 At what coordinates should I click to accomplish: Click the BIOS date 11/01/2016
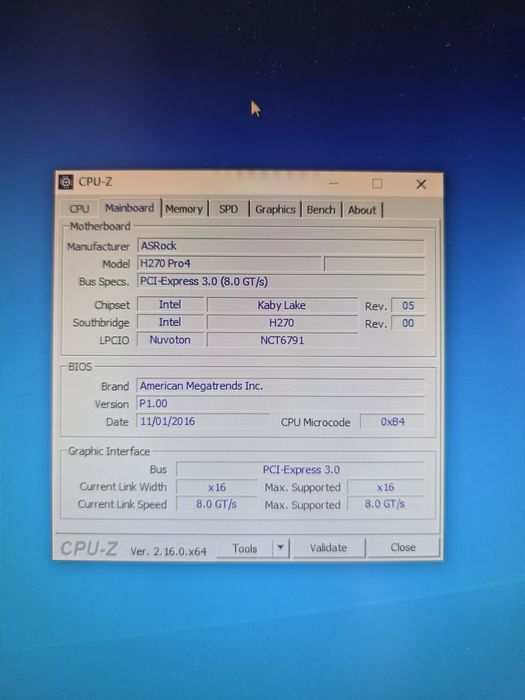[x=203, y=421]
